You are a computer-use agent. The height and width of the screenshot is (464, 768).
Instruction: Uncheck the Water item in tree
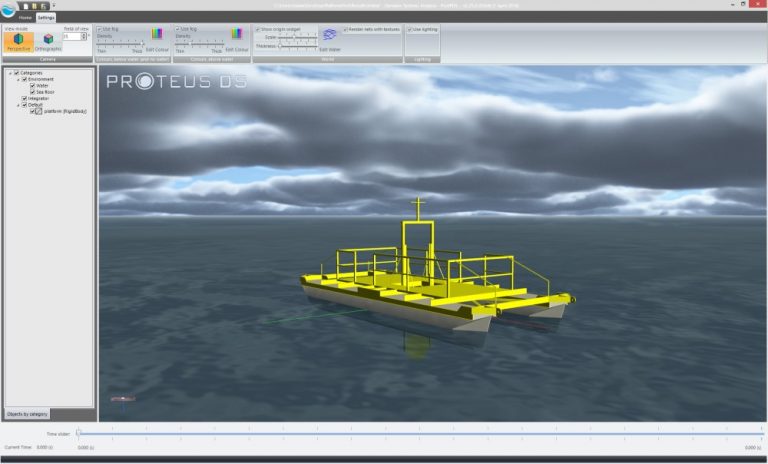[33, 86]
